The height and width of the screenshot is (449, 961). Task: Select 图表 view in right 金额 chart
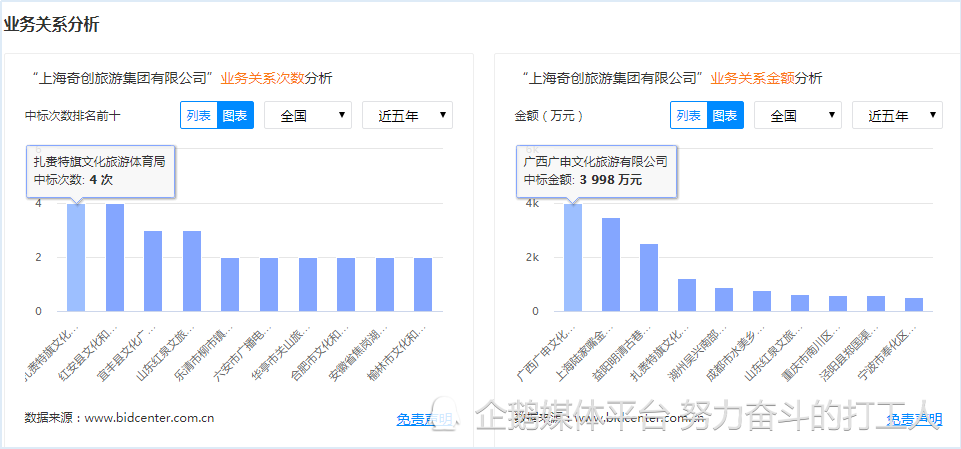725,115
